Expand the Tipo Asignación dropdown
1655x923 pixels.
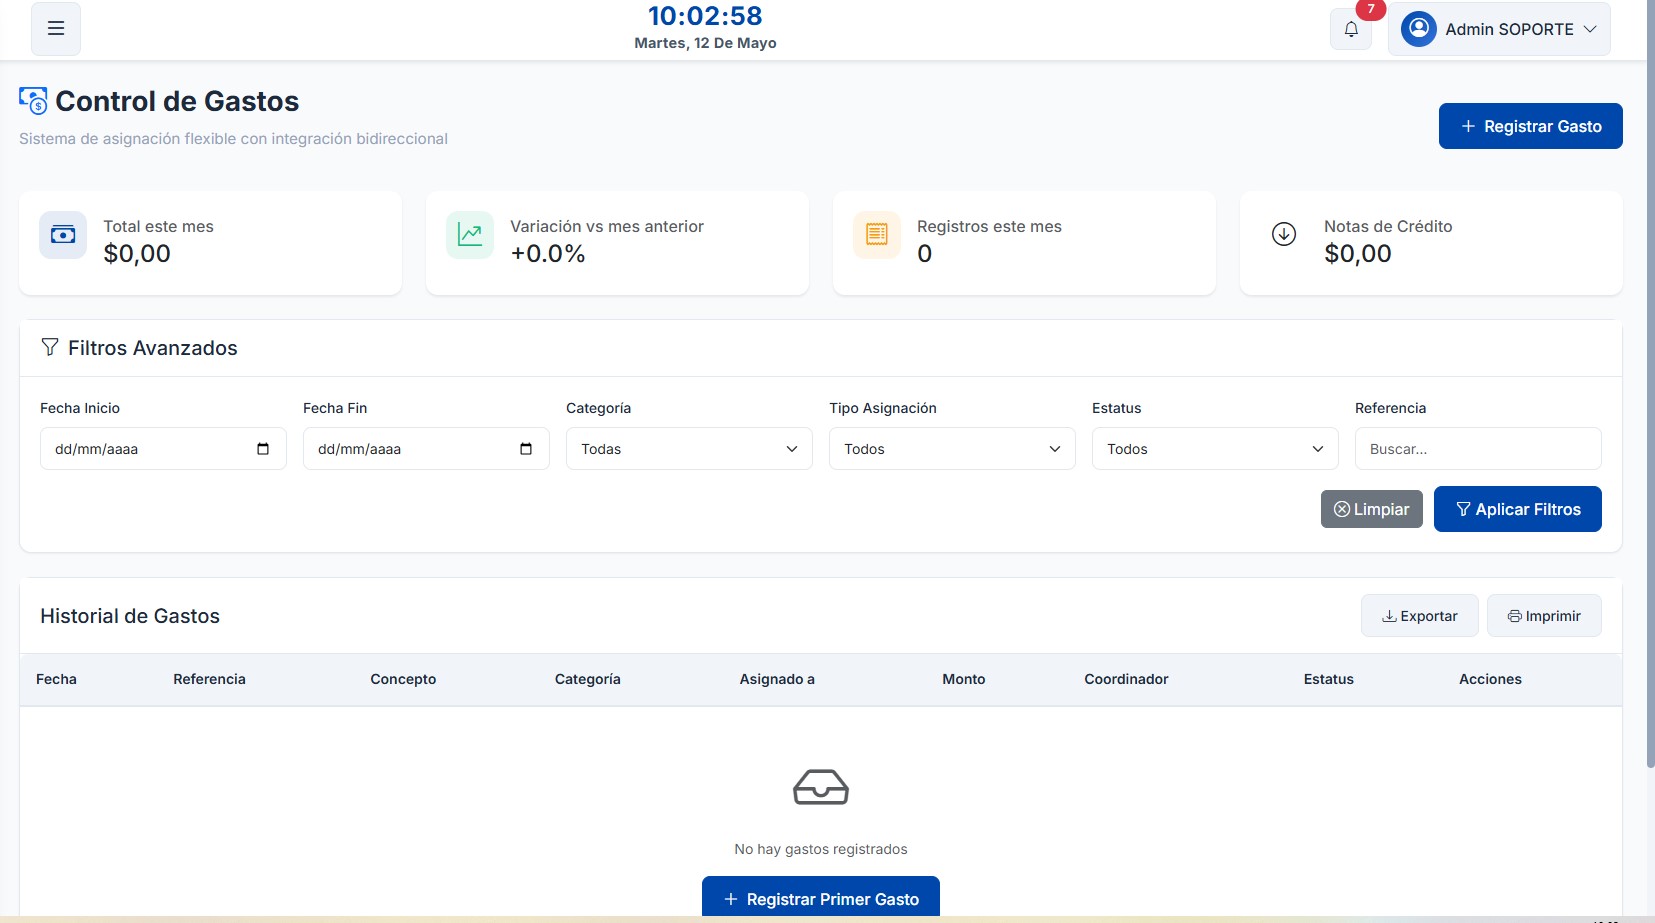coord(952,449)
